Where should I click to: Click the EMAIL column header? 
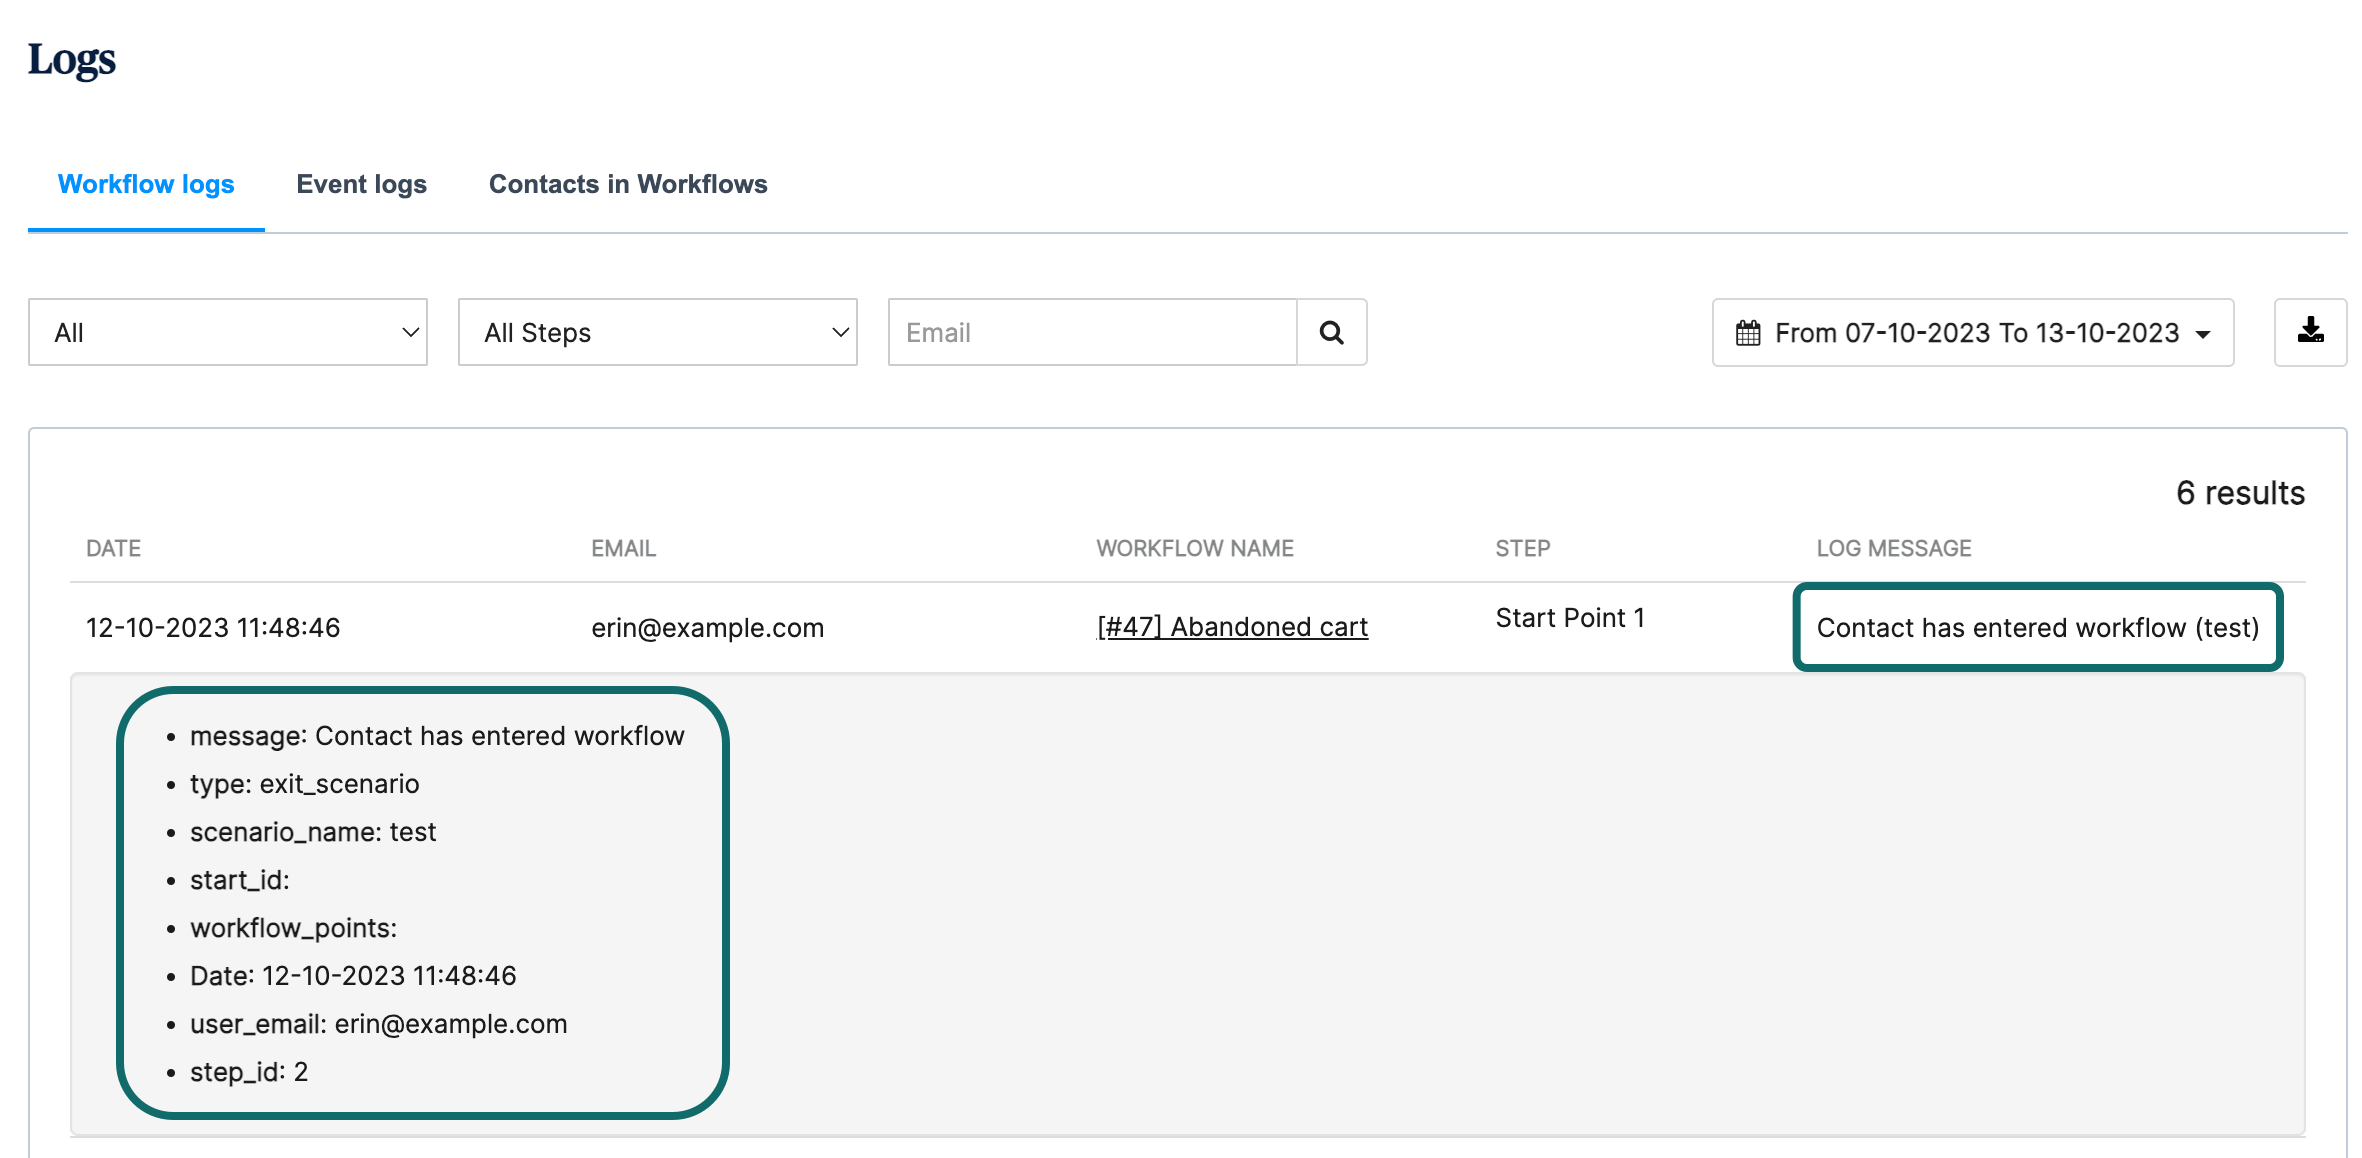pos(623,548)
